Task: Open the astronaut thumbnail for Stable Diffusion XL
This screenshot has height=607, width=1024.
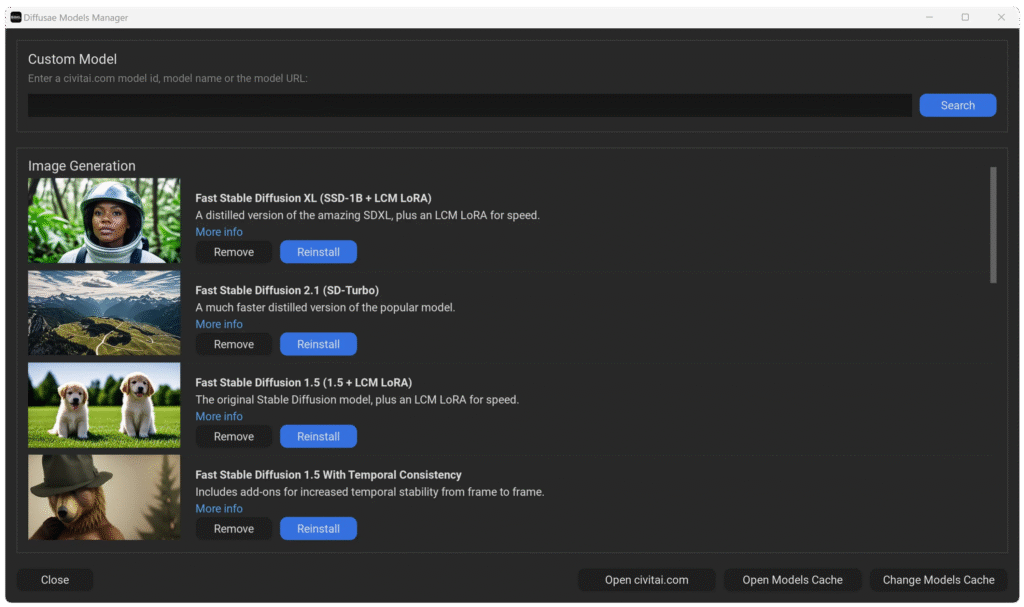Action: coord(104,221)
